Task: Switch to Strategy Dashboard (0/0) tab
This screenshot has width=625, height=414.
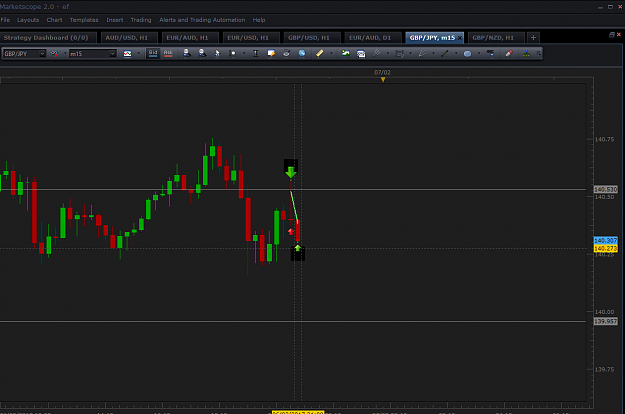Action: click(48, 37)
